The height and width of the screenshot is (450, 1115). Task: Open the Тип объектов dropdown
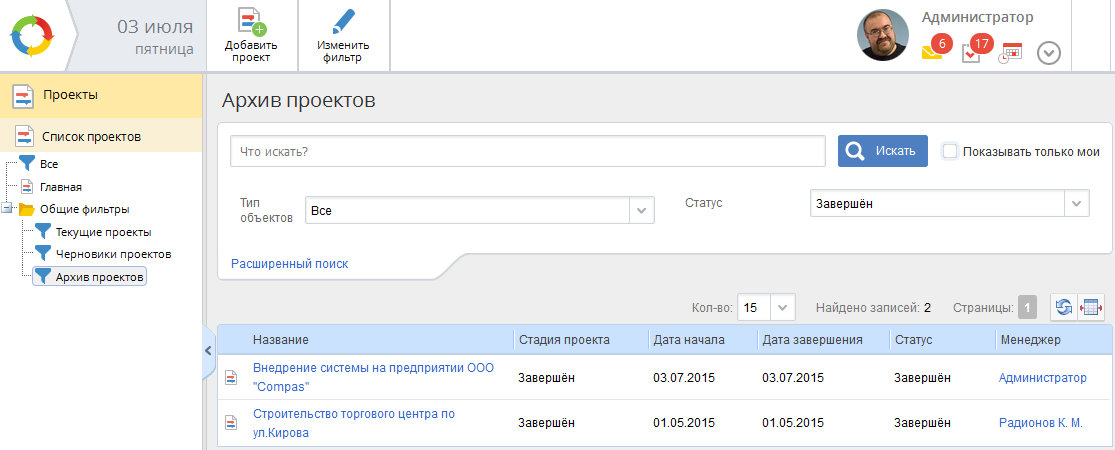(641, 210)
